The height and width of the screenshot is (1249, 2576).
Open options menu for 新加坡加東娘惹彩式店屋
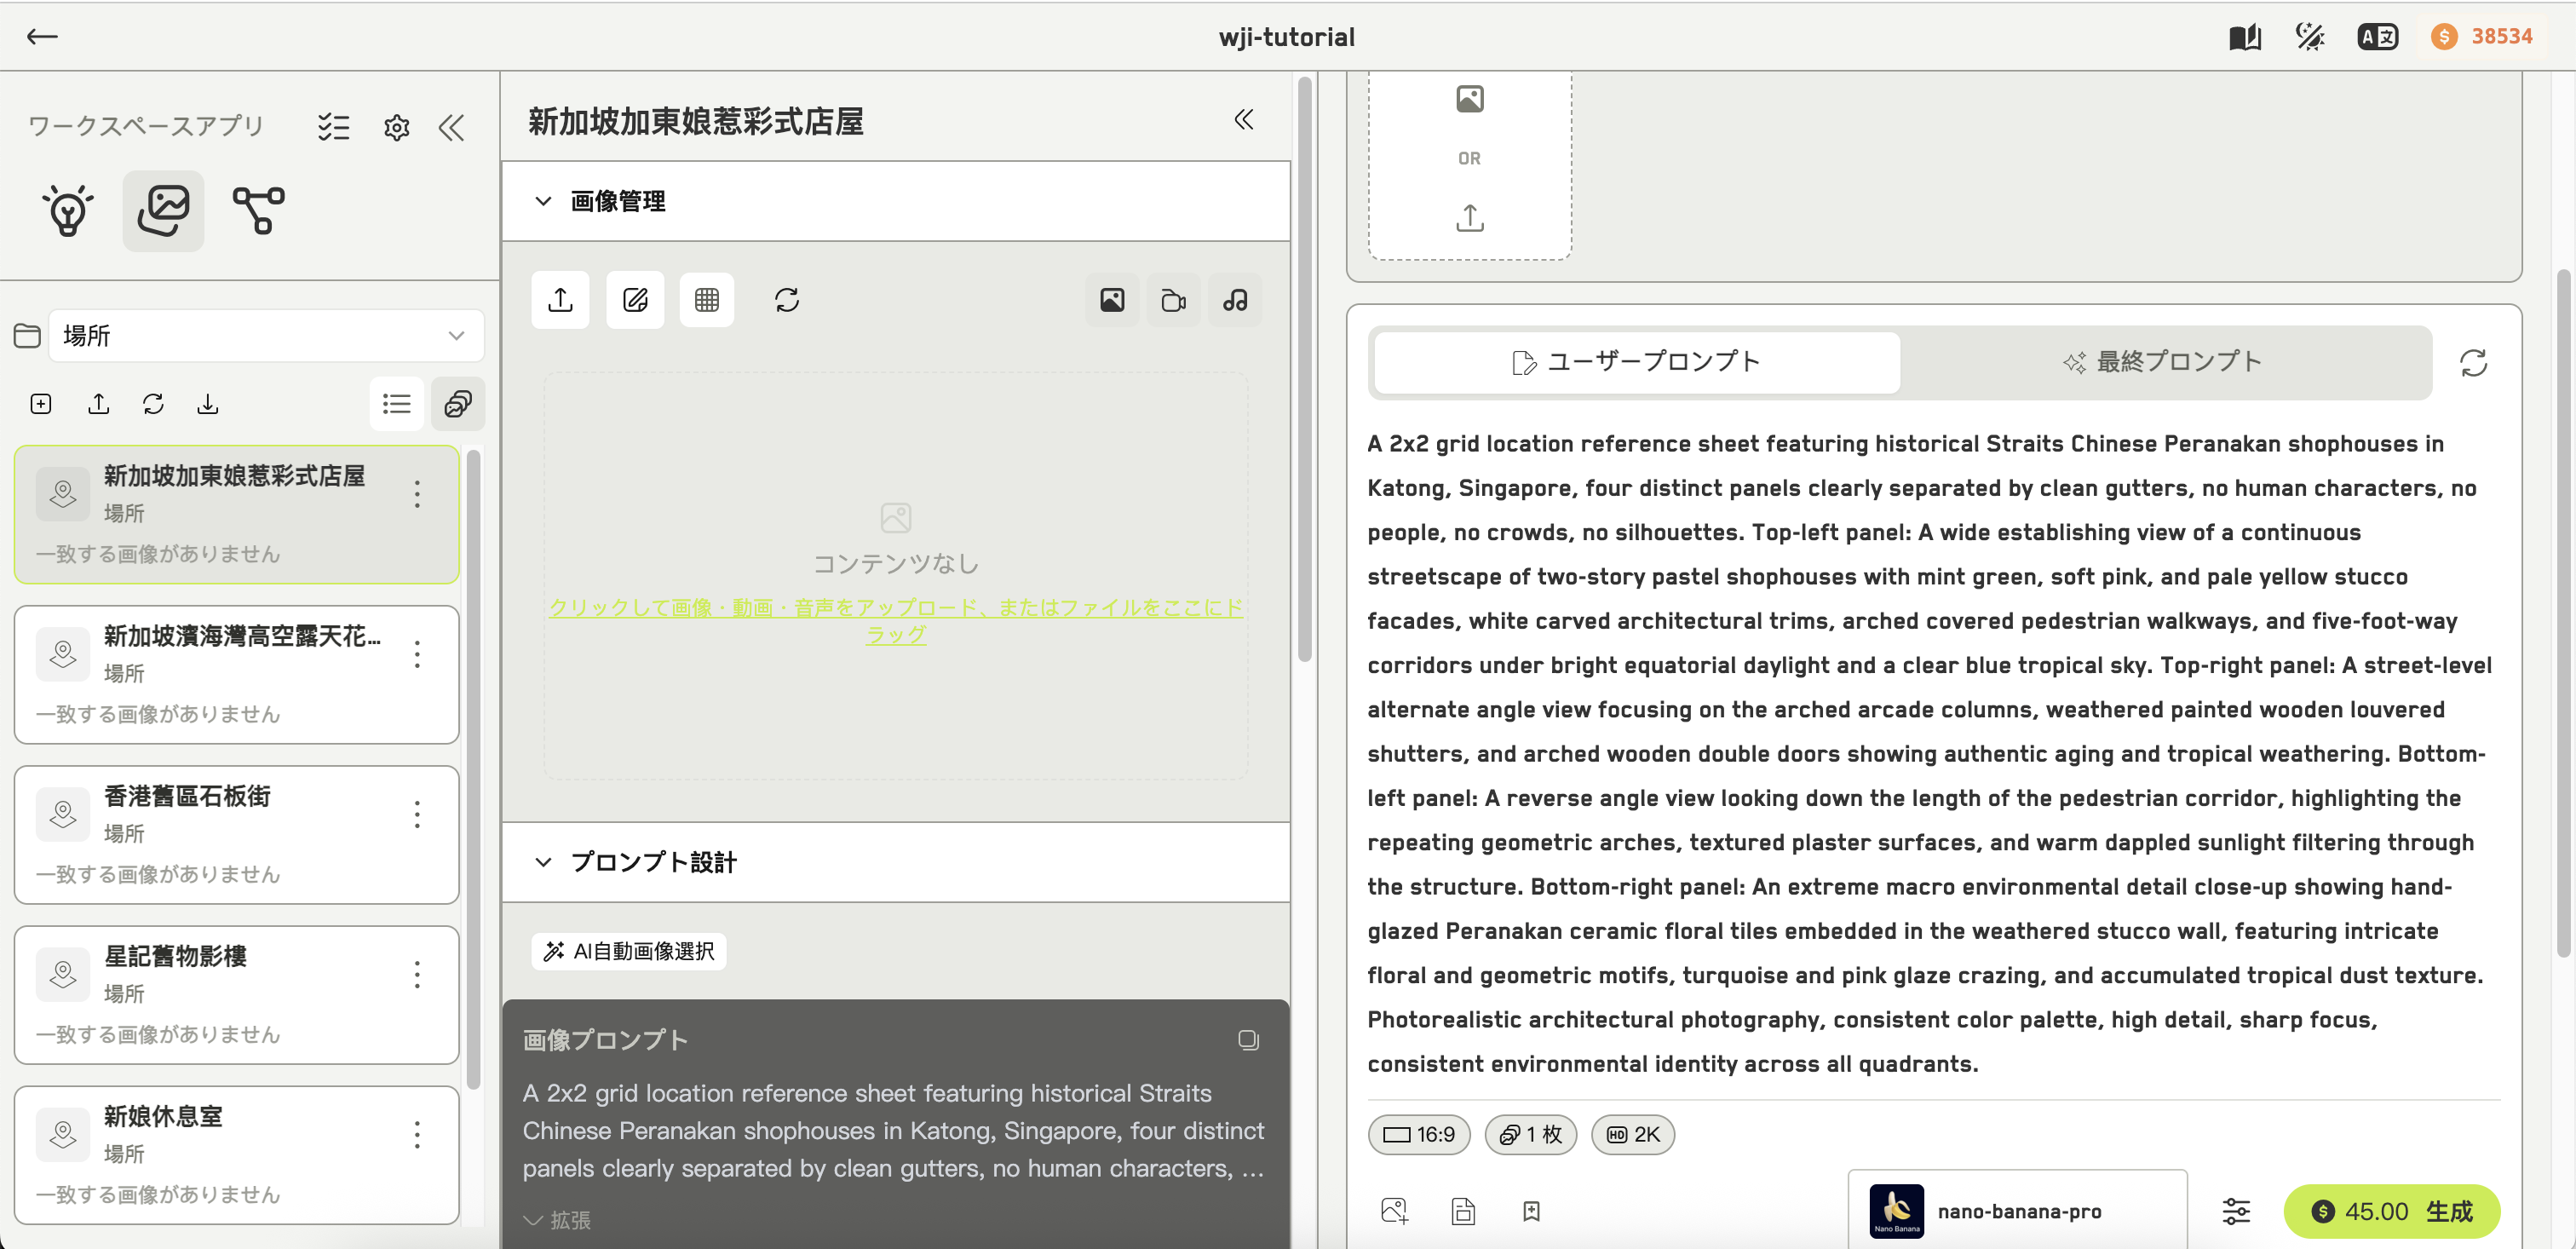pyautogui.click(x=417, y=494)
